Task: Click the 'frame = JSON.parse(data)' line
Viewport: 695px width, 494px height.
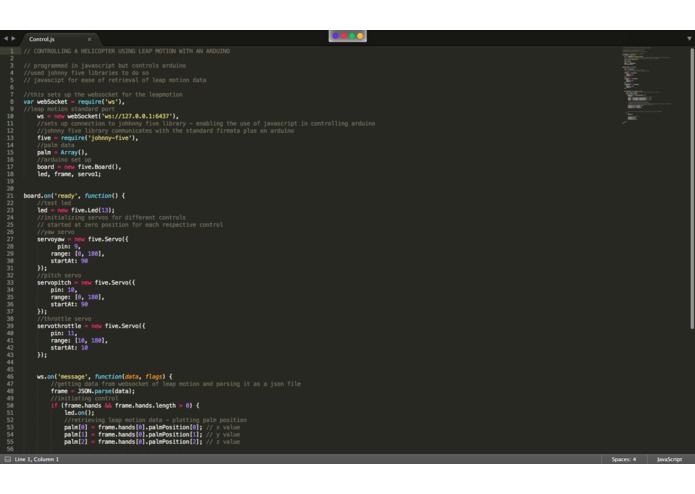Action: [93, 391]
